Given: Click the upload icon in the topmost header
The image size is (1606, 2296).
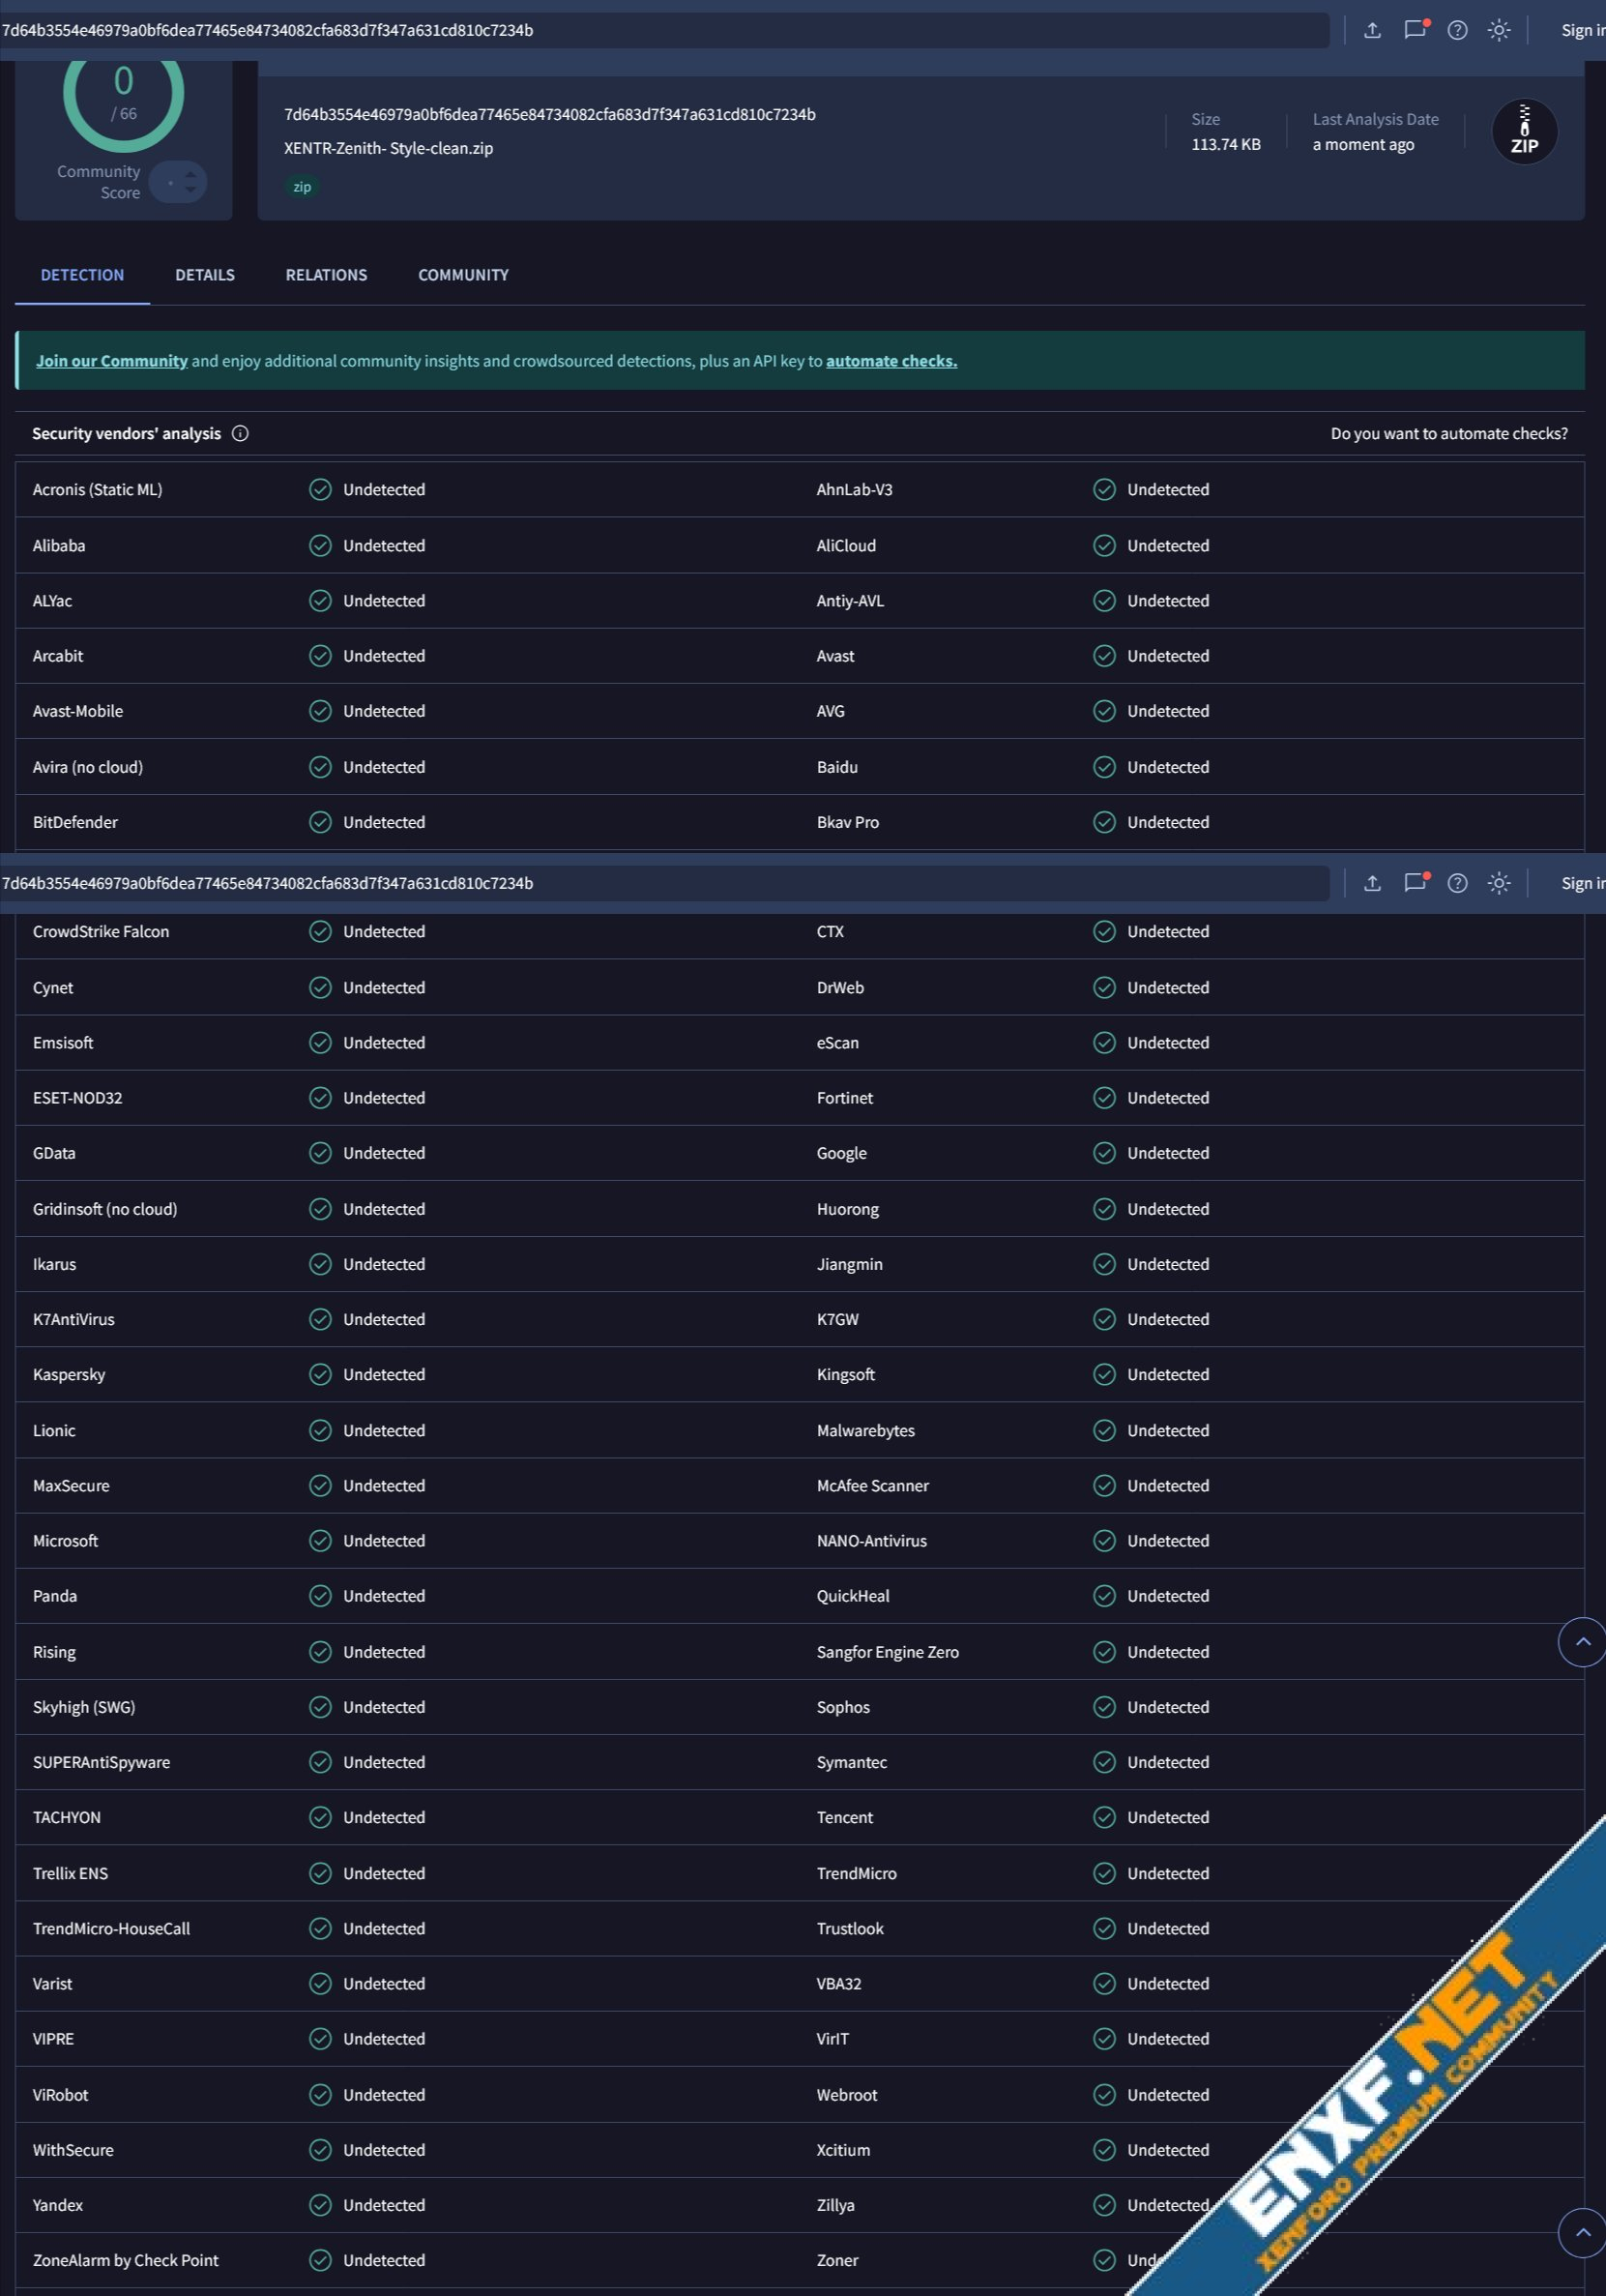Looking at the screenshot, I should [x=1372, y=30].
